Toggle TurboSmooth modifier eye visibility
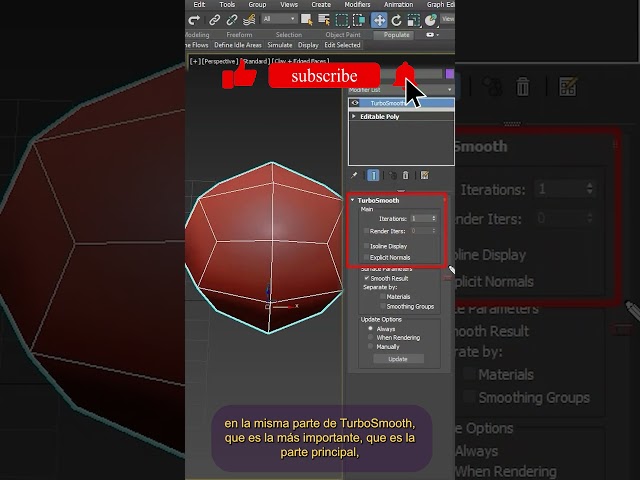Screen dimensions: 640x480 coord(355,103)
